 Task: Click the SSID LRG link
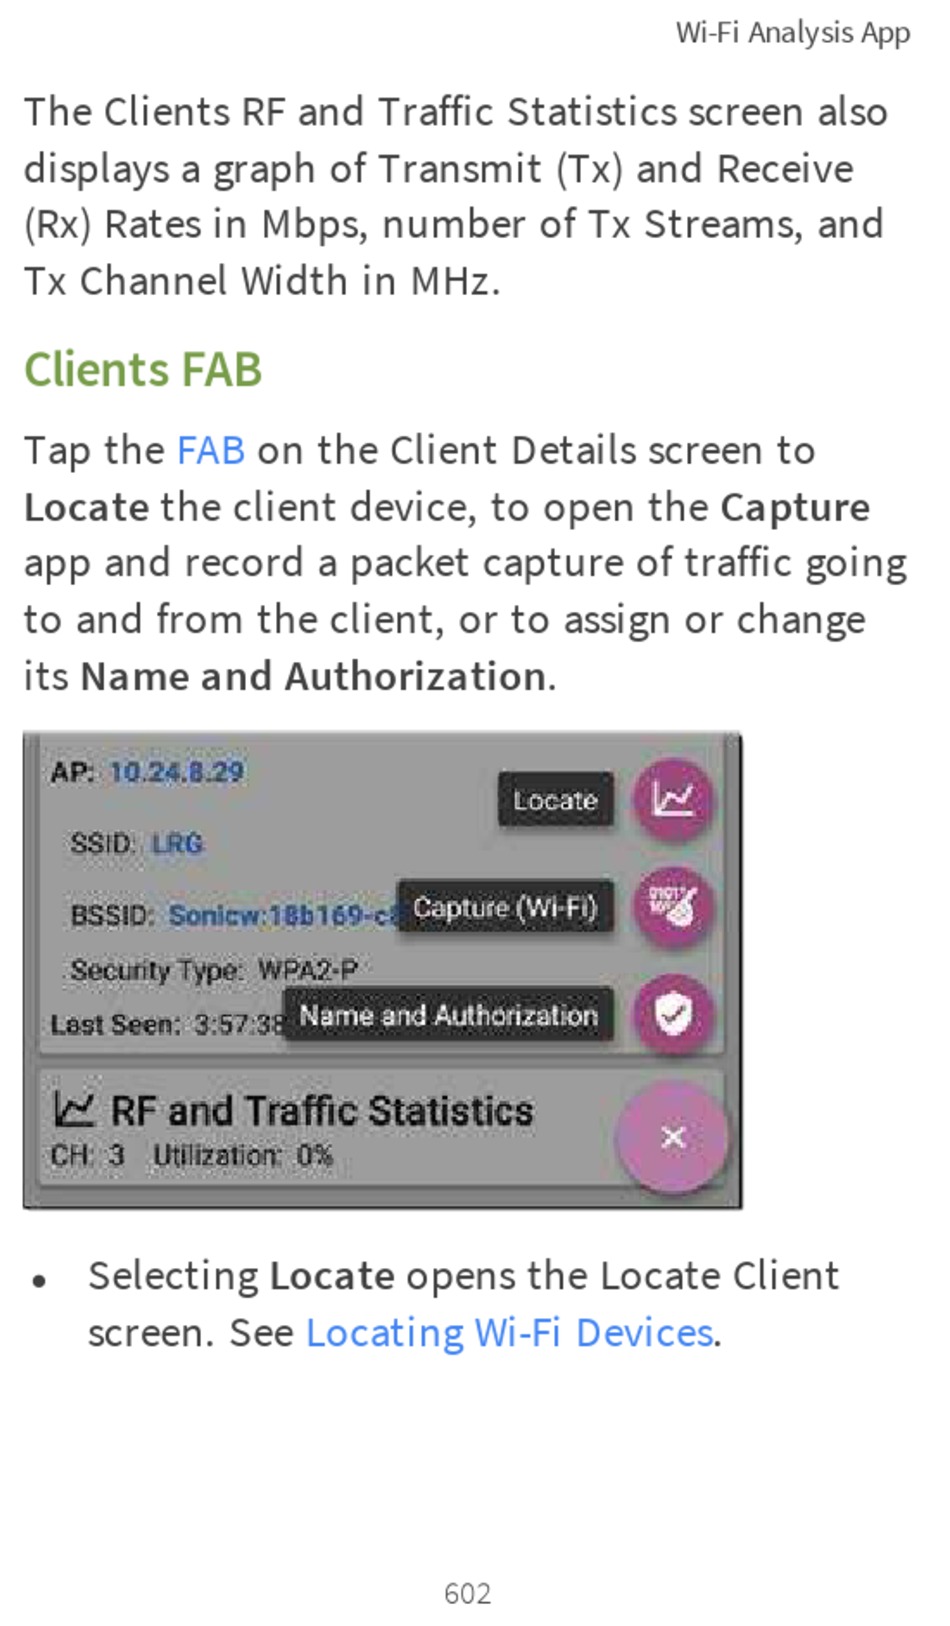pos(177,843)
